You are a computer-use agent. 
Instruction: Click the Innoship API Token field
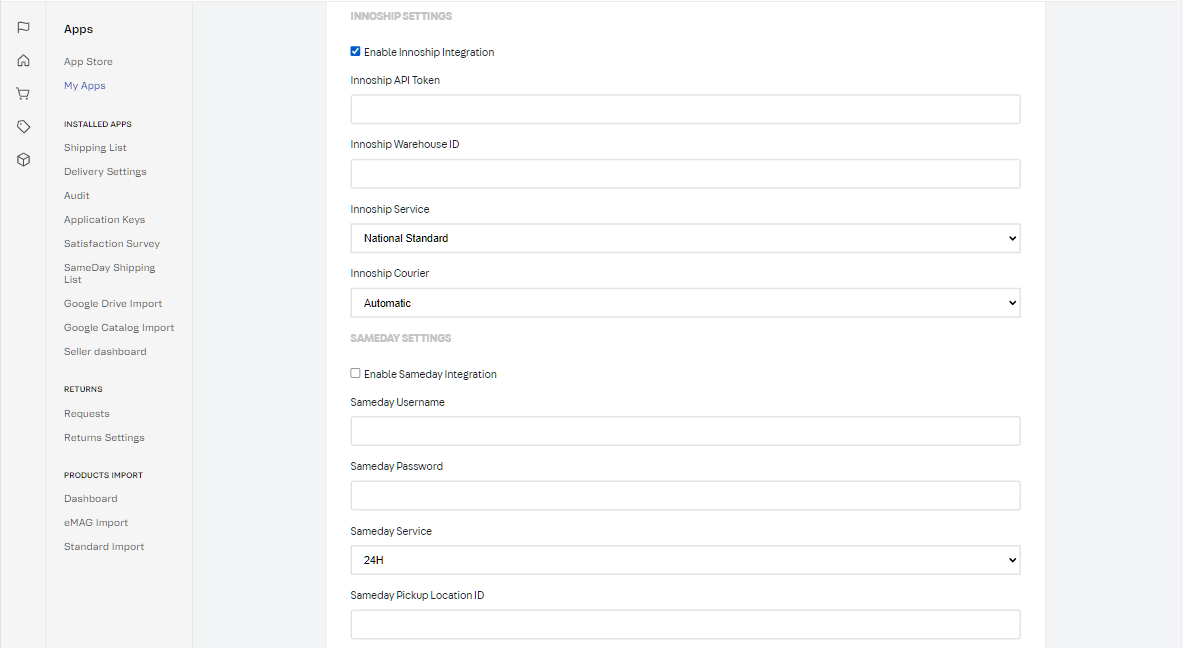coord(685,109)
